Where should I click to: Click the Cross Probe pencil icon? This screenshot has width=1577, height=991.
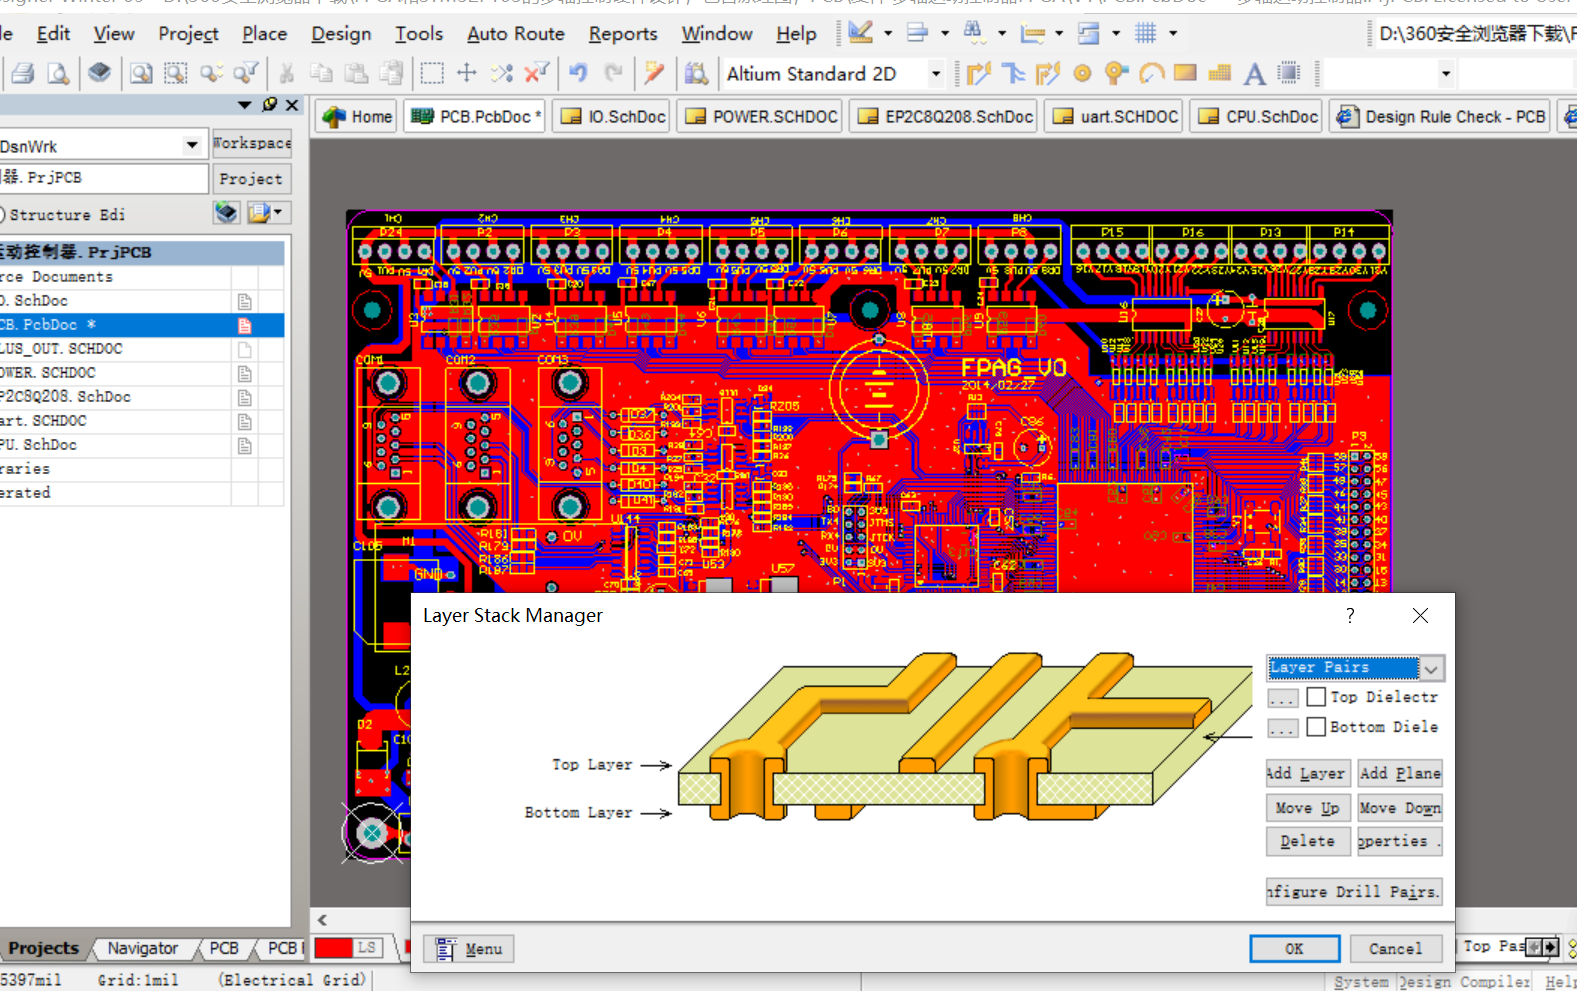tap(654, 73)
